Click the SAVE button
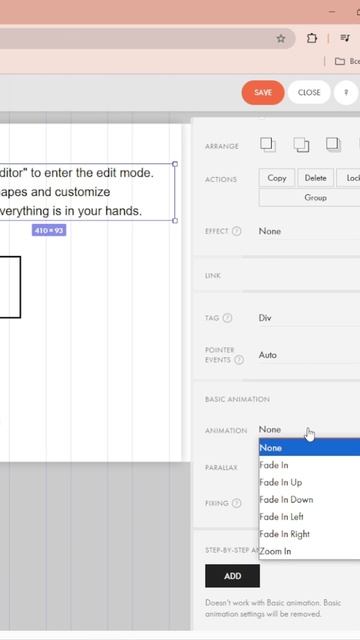 click(263, 92)
